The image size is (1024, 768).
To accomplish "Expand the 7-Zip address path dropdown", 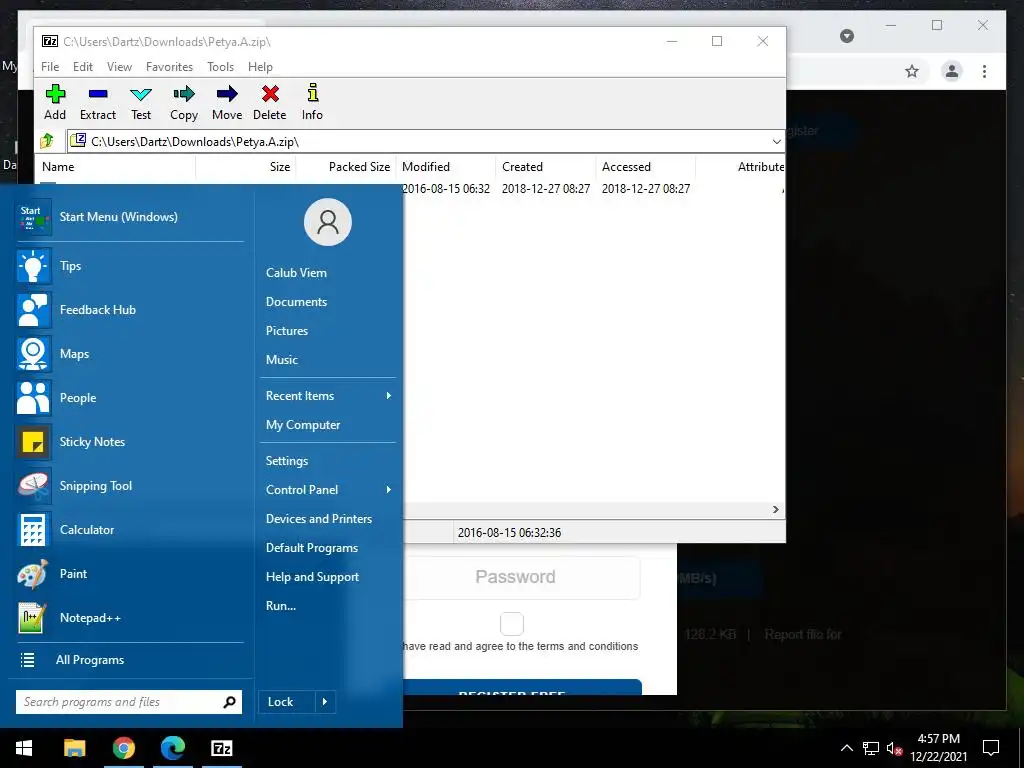I will [776, 142].
